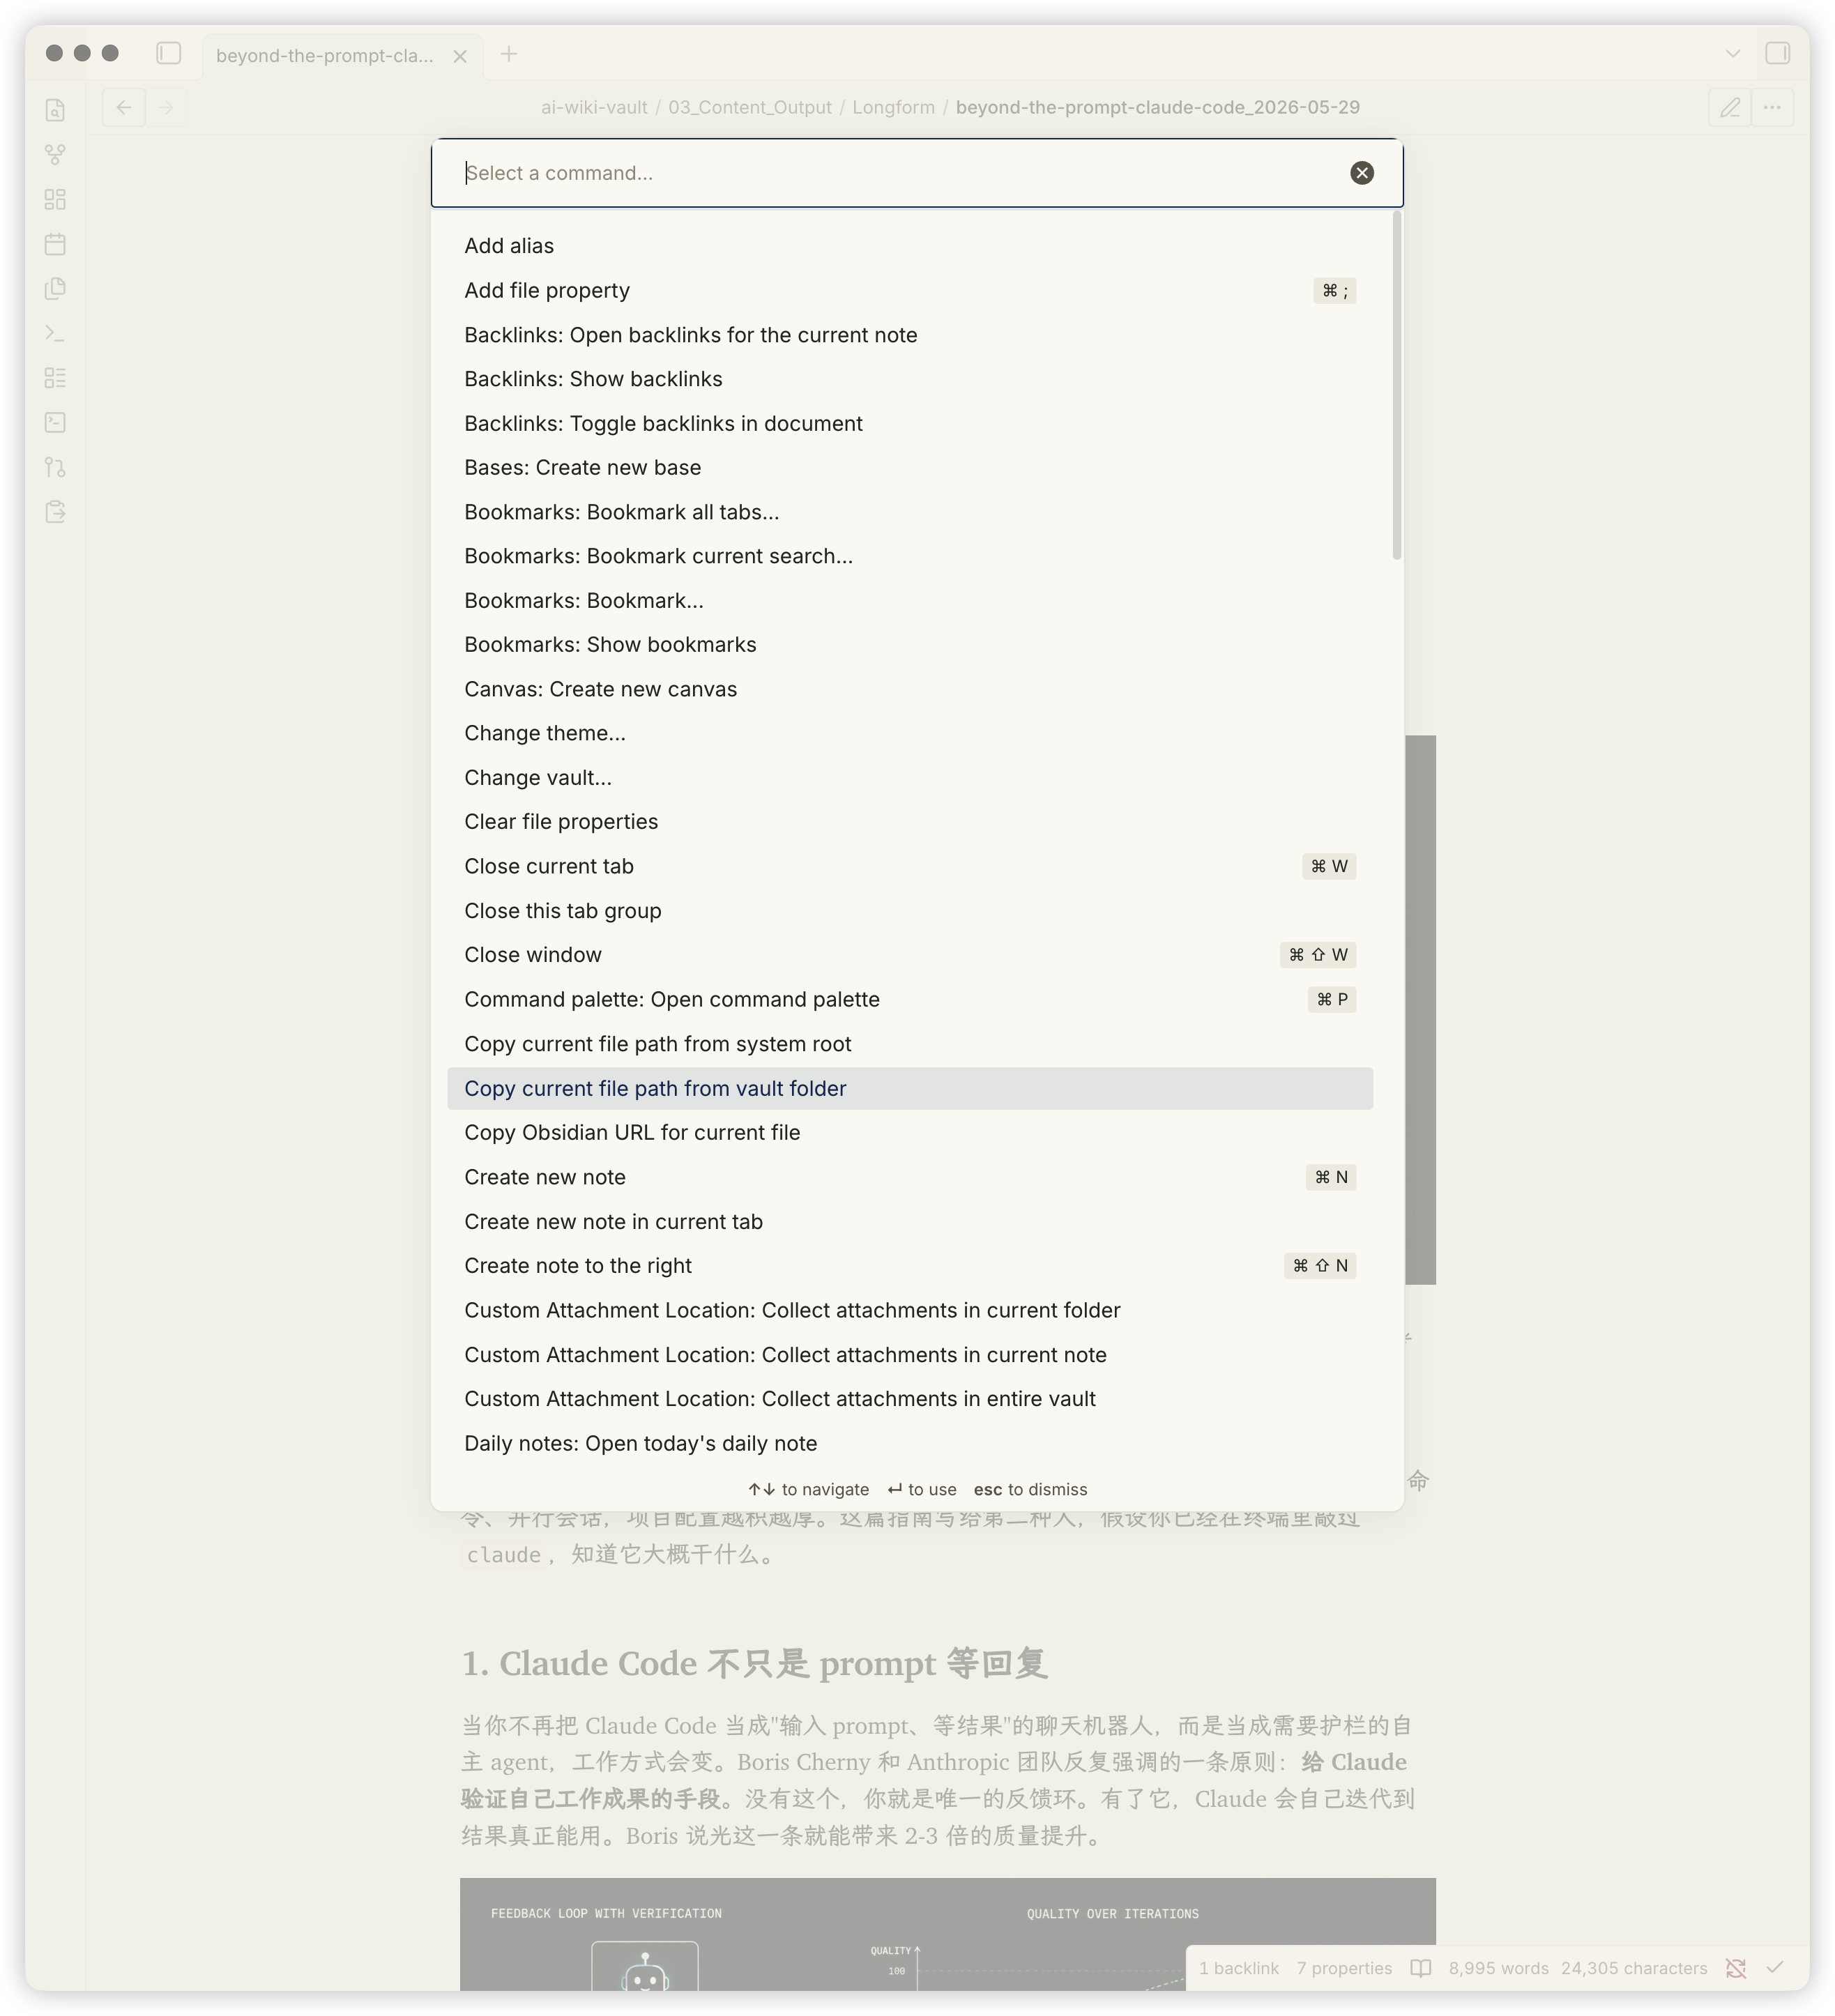Screen dimensions: 1835x2016
Task: Clear the command search field
Action: click(x=1362, y=173)
